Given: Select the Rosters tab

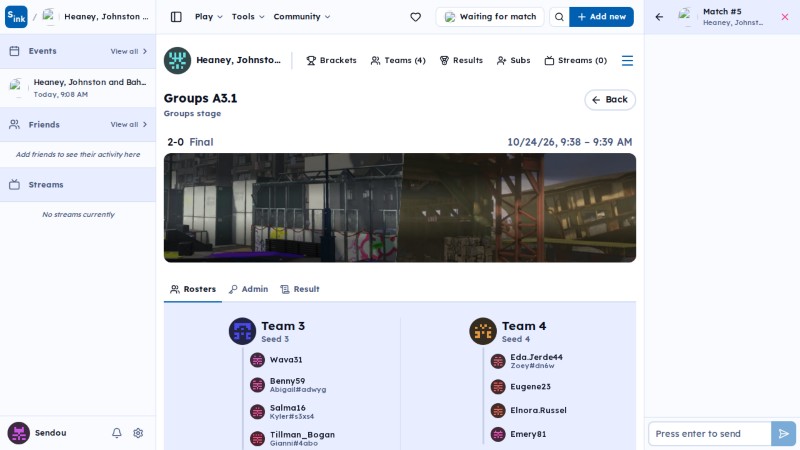Looking at the screenshot, I should tap(193, 289).
